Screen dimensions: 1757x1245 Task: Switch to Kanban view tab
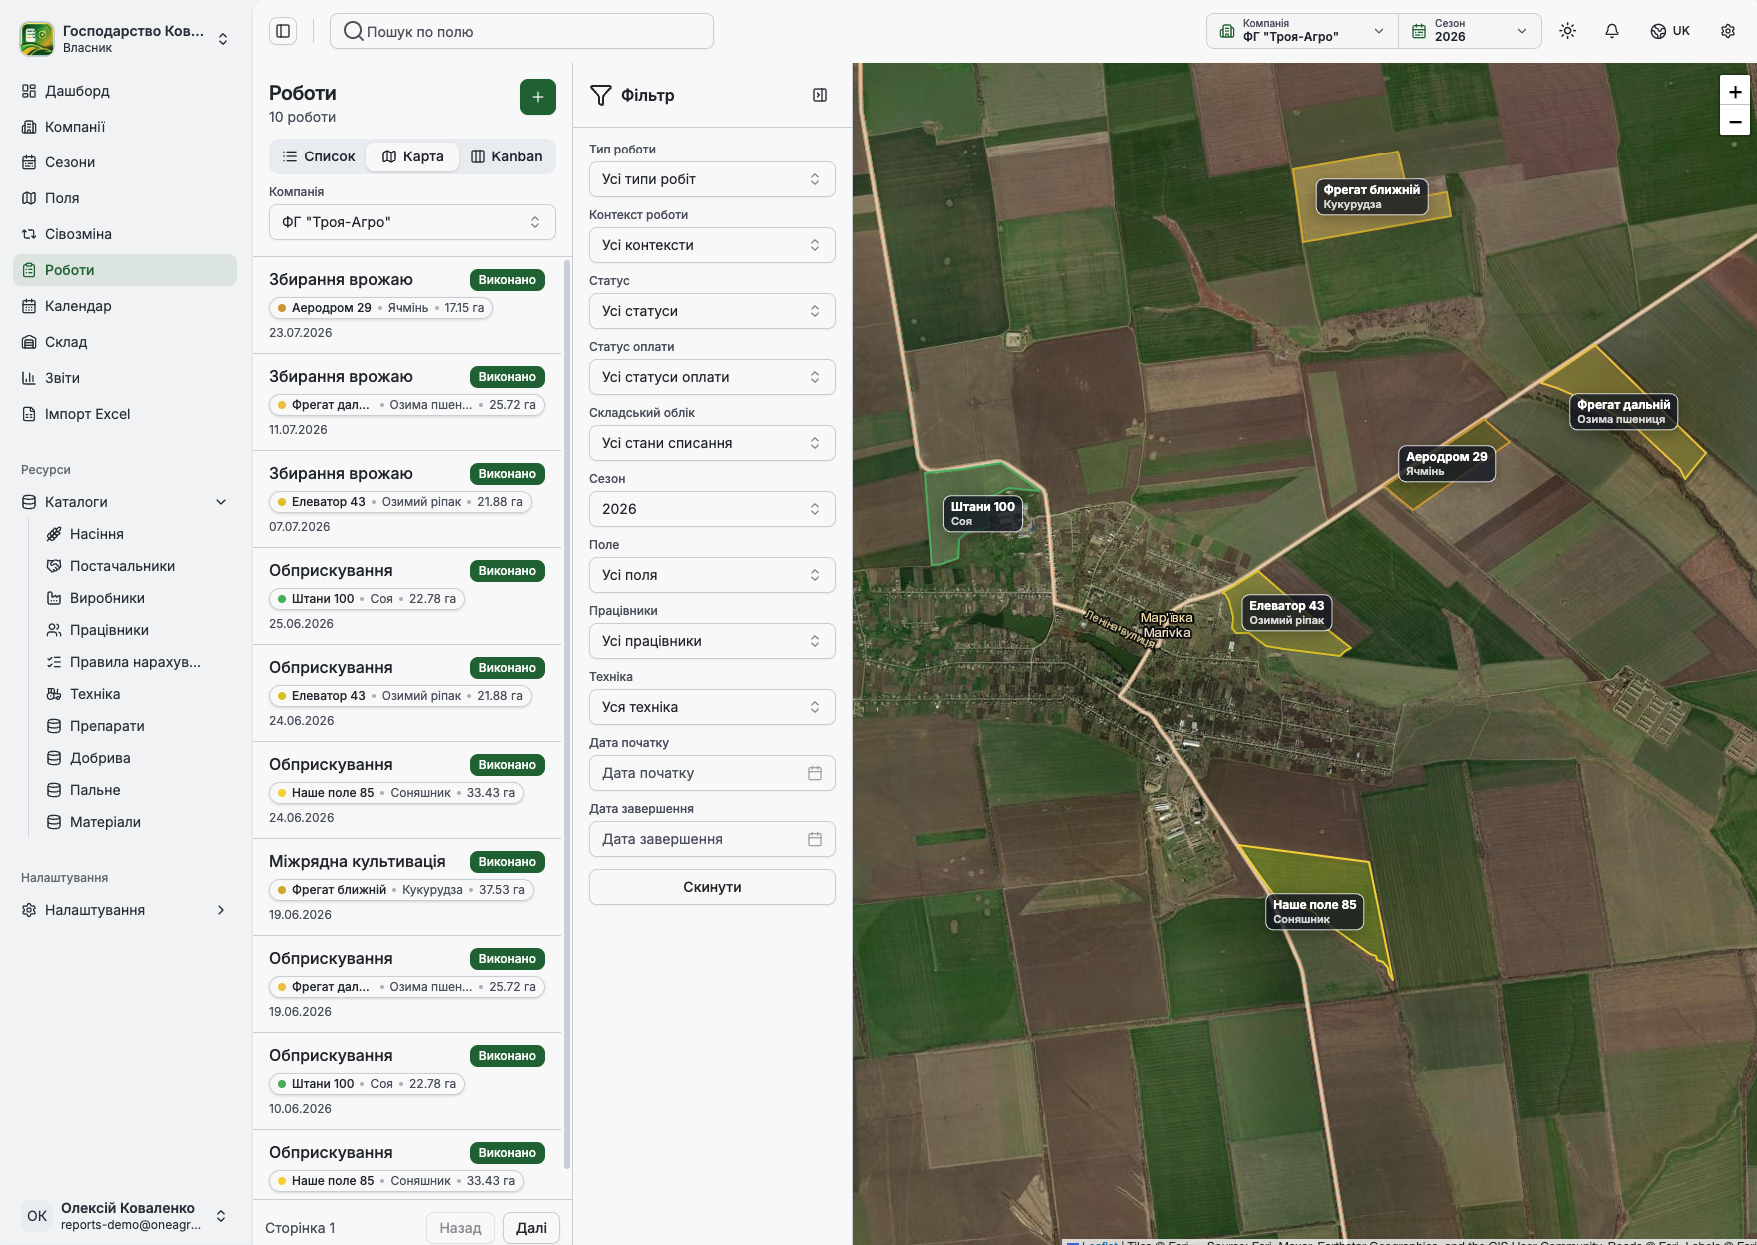pyautogui.click(x=506, y=156)
